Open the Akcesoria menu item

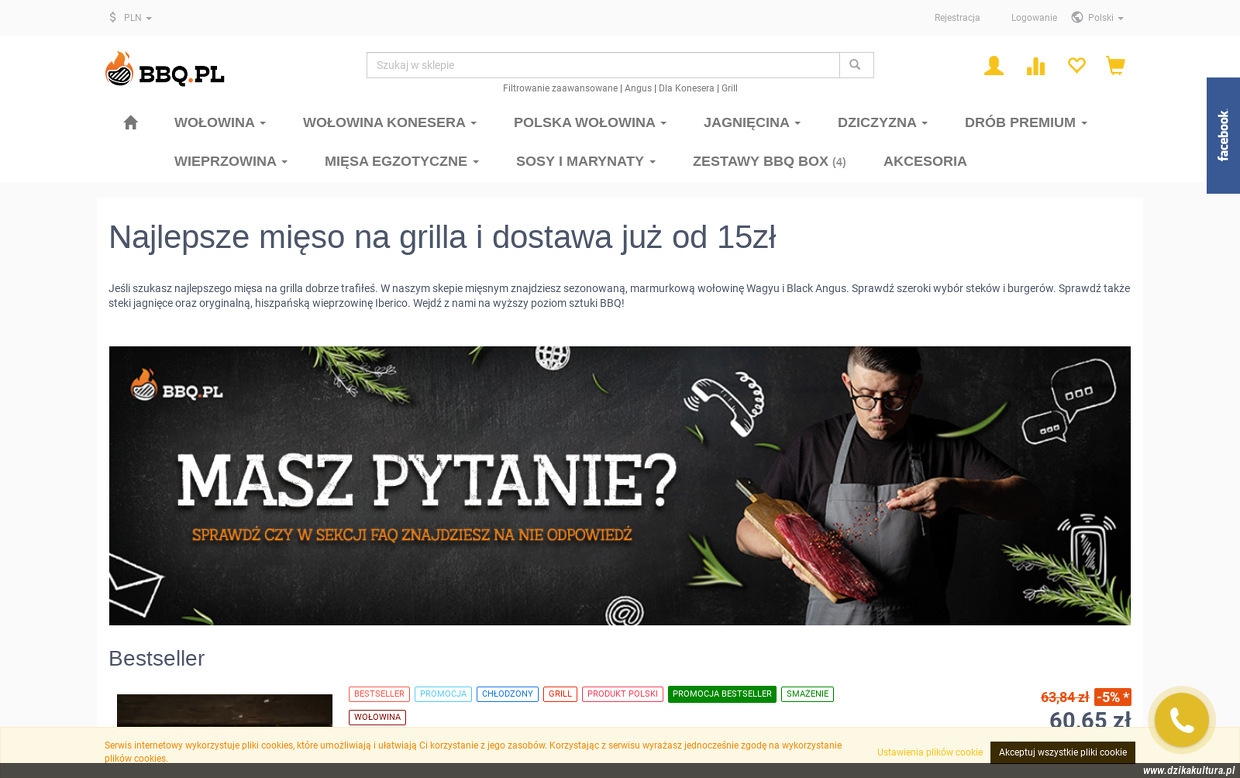click(924, 161)
